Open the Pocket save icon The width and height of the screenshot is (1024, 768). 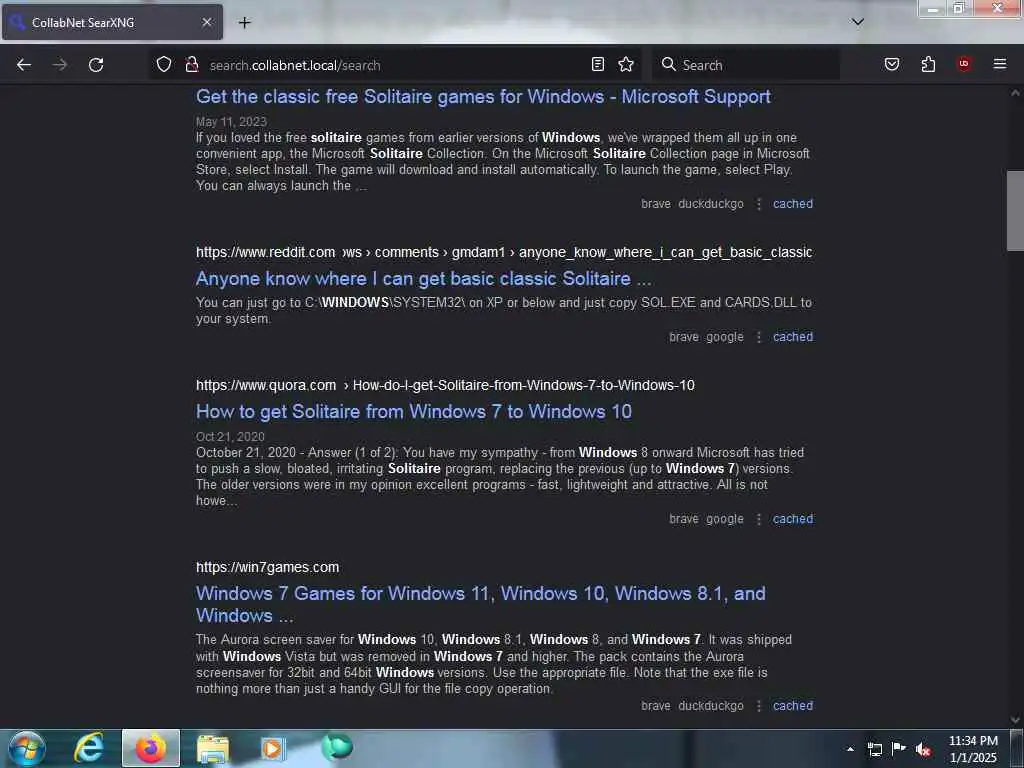[892, 64]
